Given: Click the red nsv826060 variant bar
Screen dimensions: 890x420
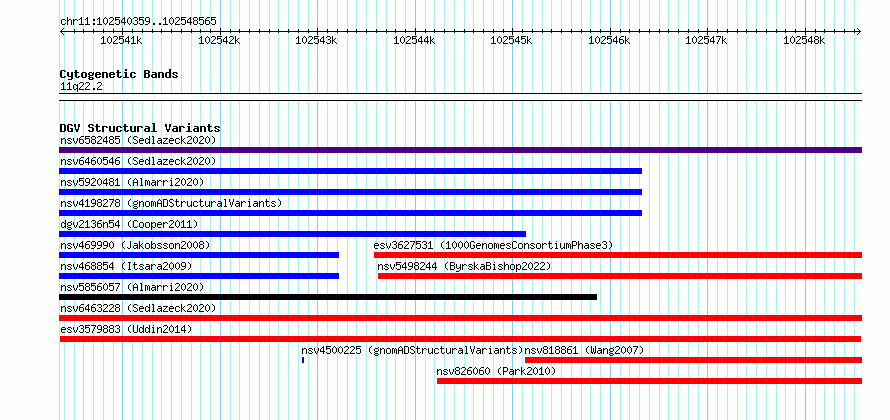Looking at the screenshot, I should click(x=649, y=381).
